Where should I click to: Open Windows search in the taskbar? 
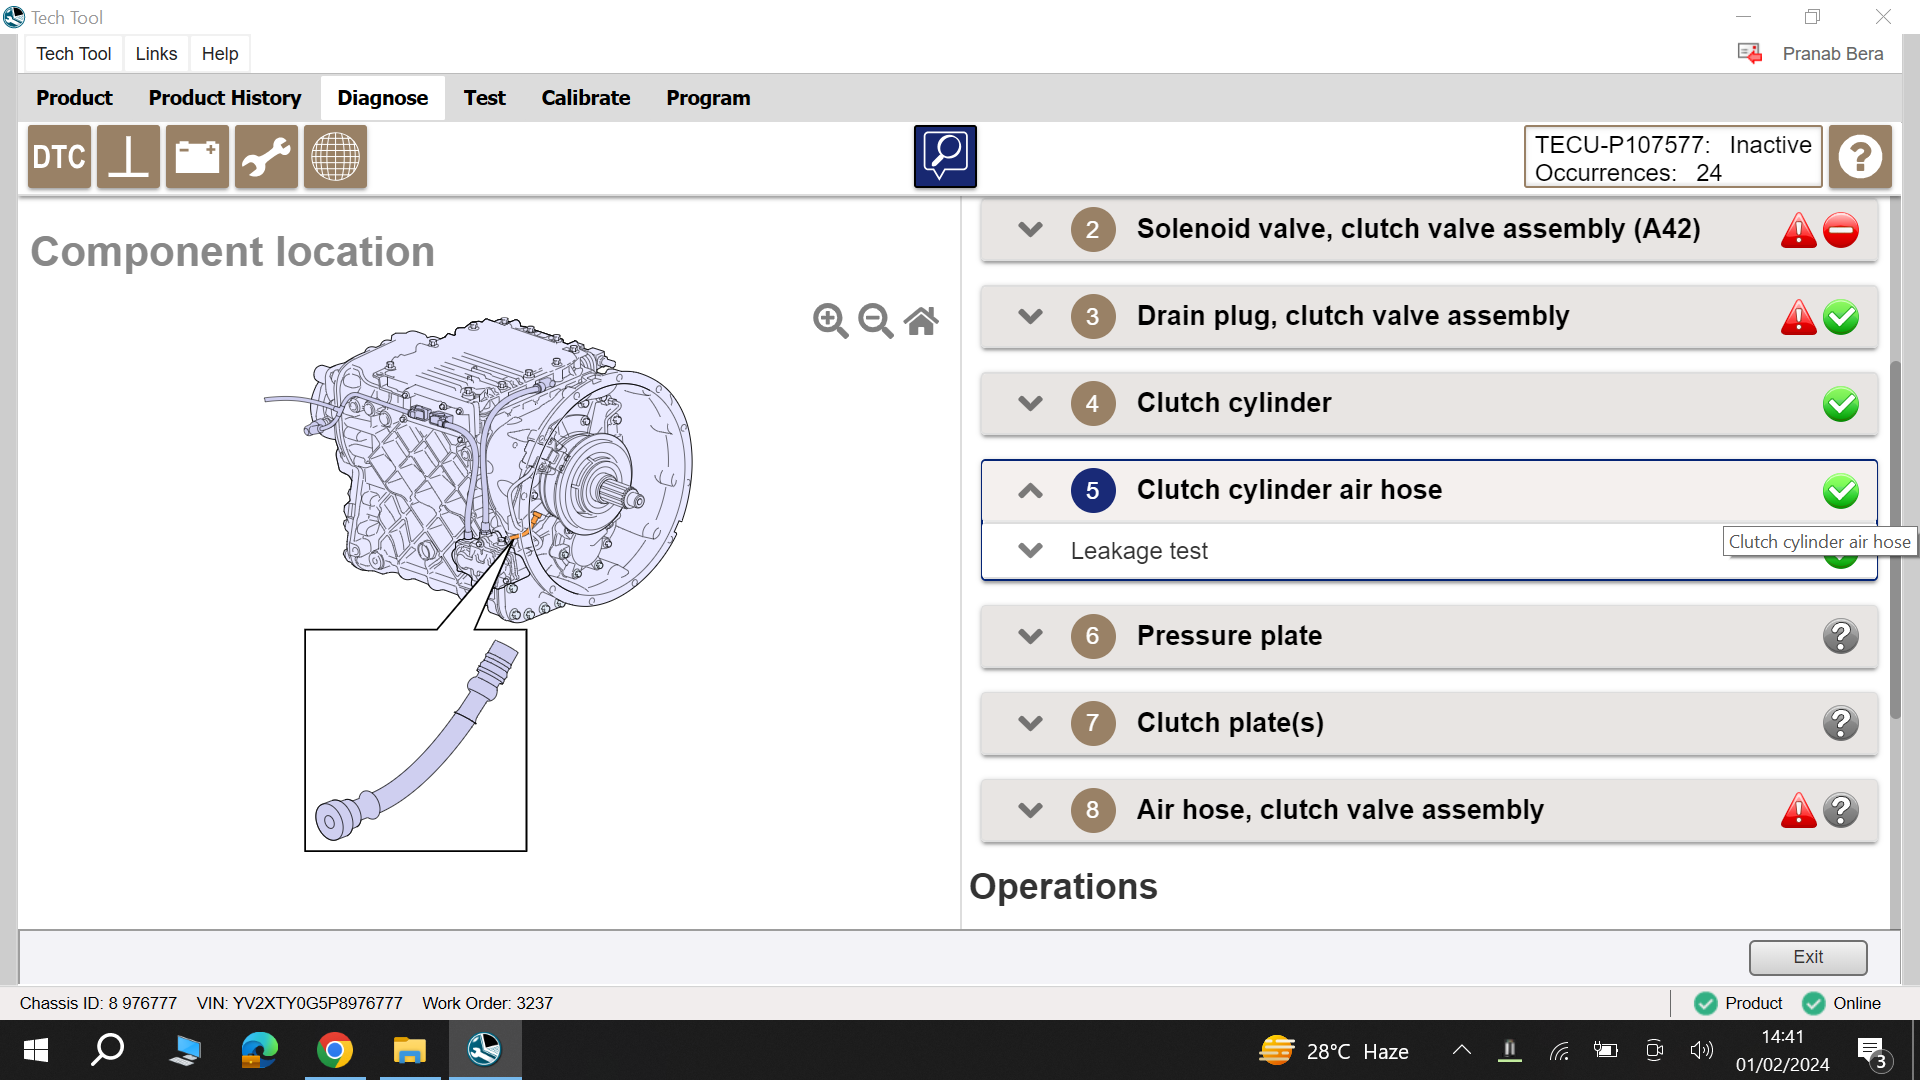pyautogui.click(x=107, y=1050)
